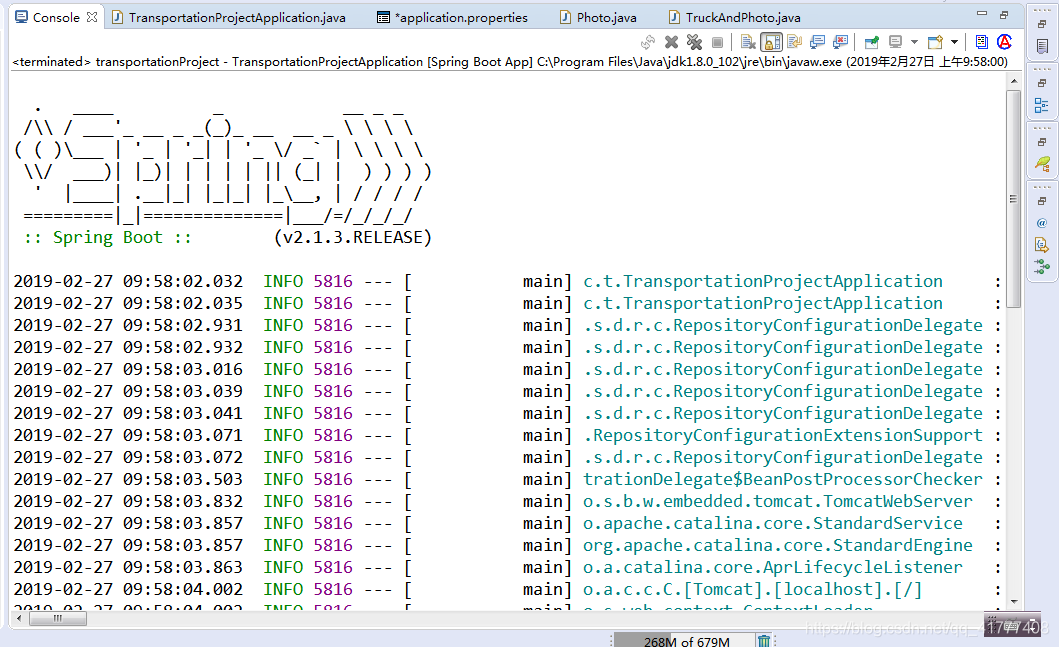Restore the stack above the Javadoc icon
The image size is (1059, 647).
[1042, 201]
